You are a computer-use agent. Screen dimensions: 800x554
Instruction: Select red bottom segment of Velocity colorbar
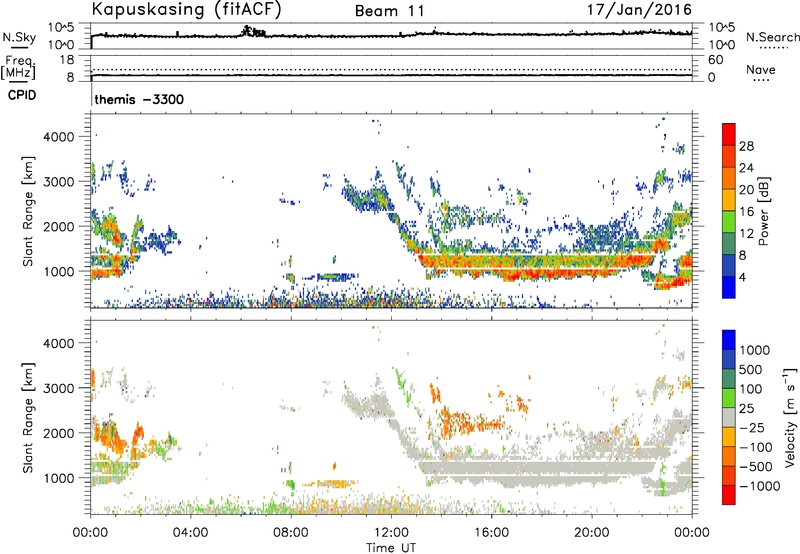[729, 495]
